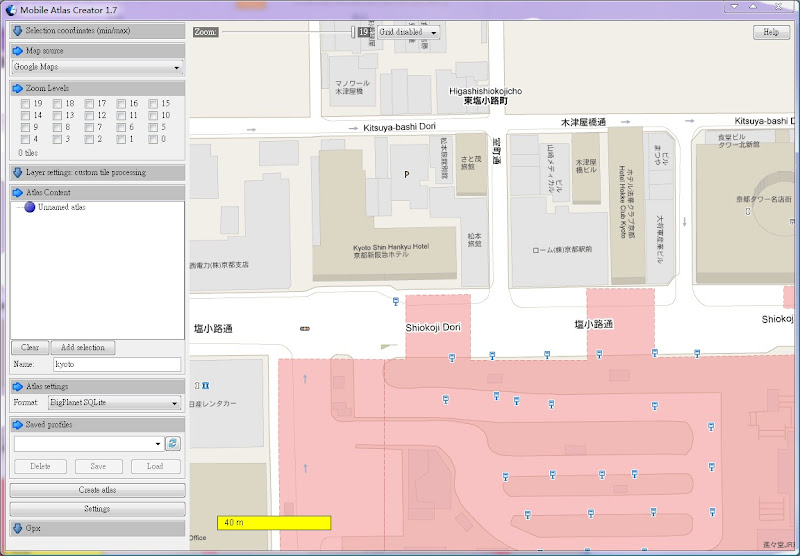
Task: Click the Higashishiokojicho map label
Action: click(485, 91)
